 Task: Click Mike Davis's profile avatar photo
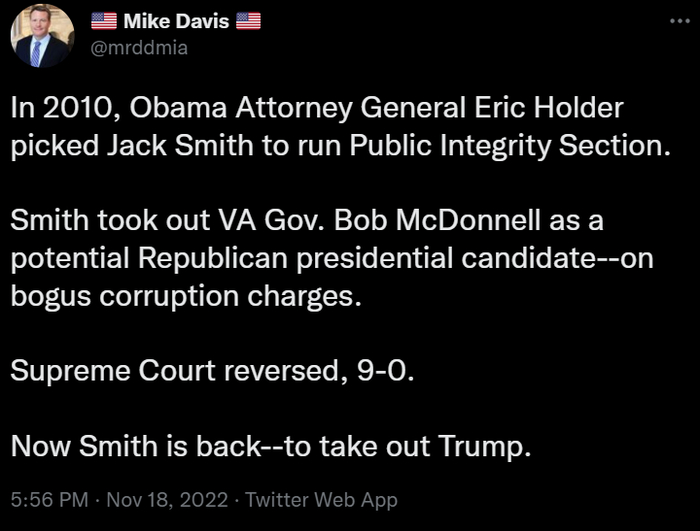(42, 36)
